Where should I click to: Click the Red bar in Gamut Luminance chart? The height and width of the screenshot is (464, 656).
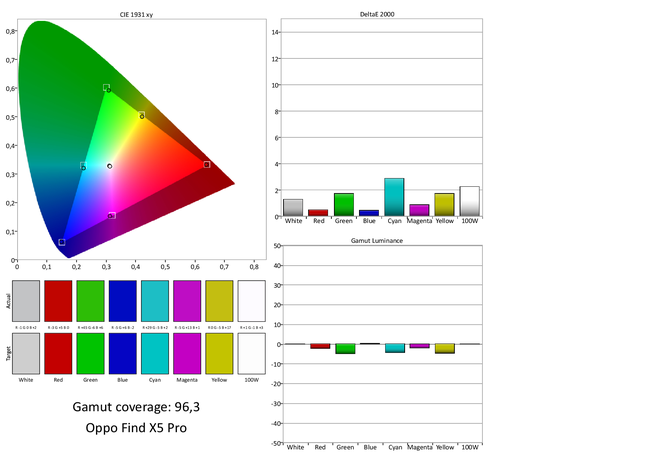coord(320,346)
